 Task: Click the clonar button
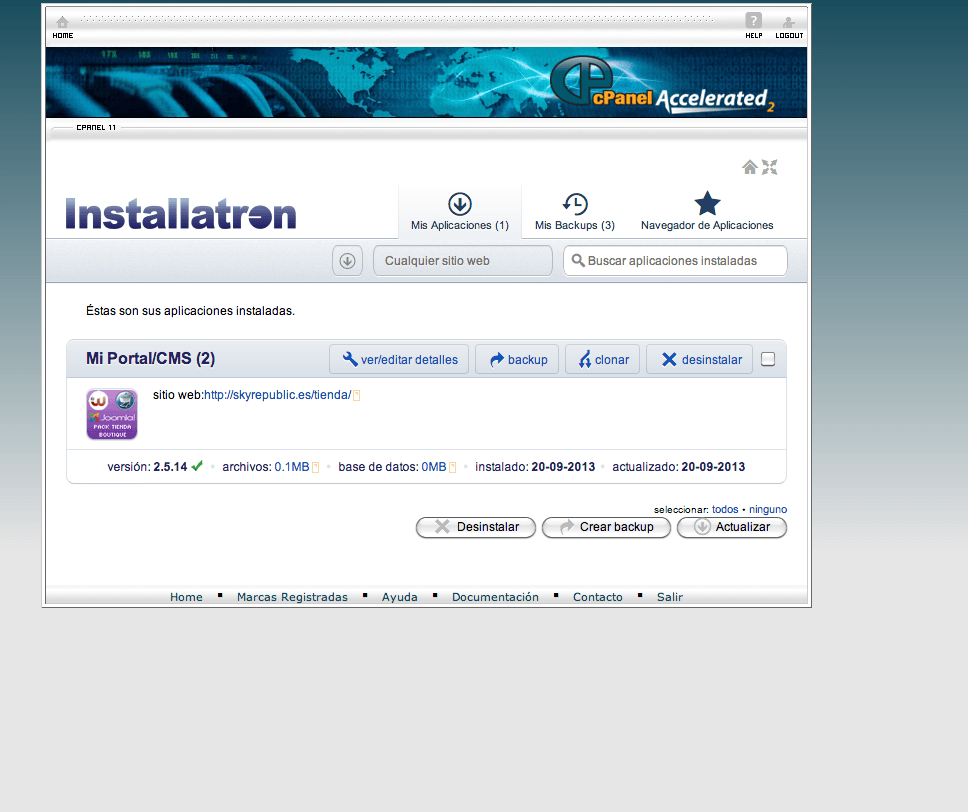(603, 359)
